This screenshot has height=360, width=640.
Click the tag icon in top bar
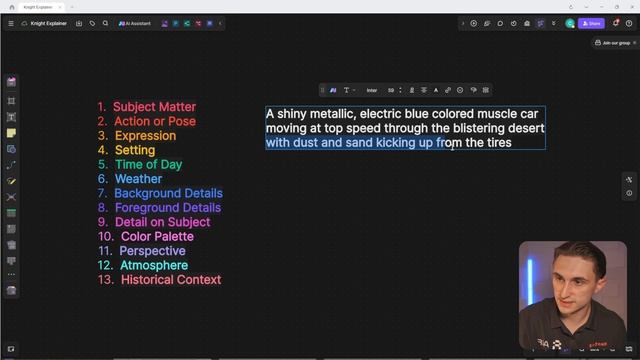[92, 24]
